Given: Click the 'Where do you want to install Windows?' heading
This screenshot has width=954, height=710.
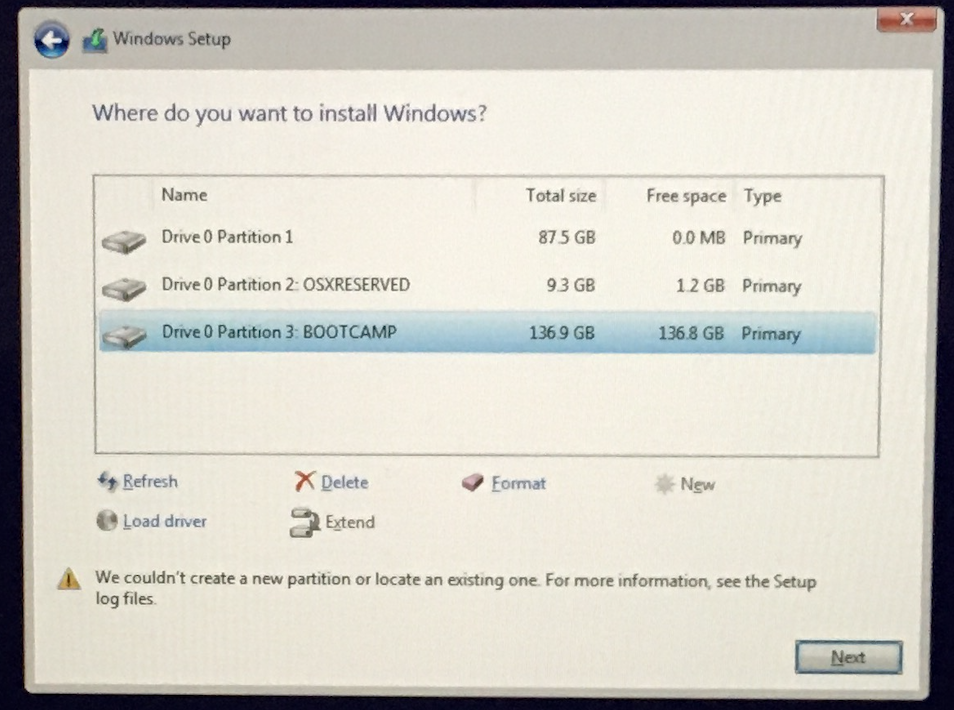Looking at the screenshot, I should pyautogui.click(x=290, y=114).
